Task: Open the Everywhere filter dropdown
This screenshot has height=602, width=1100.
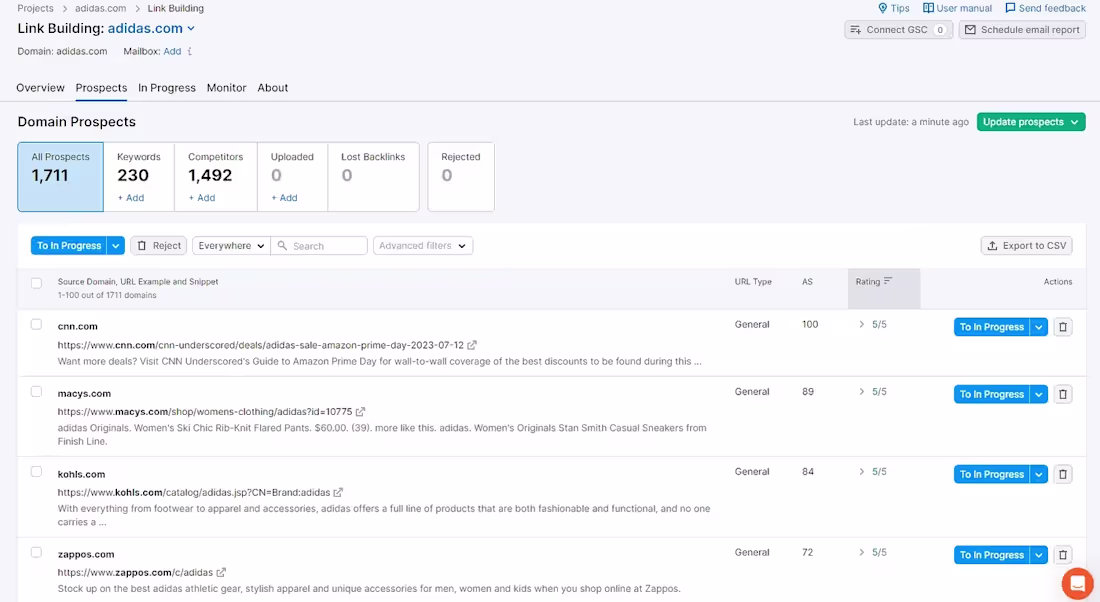Action: tap(230, 245)
